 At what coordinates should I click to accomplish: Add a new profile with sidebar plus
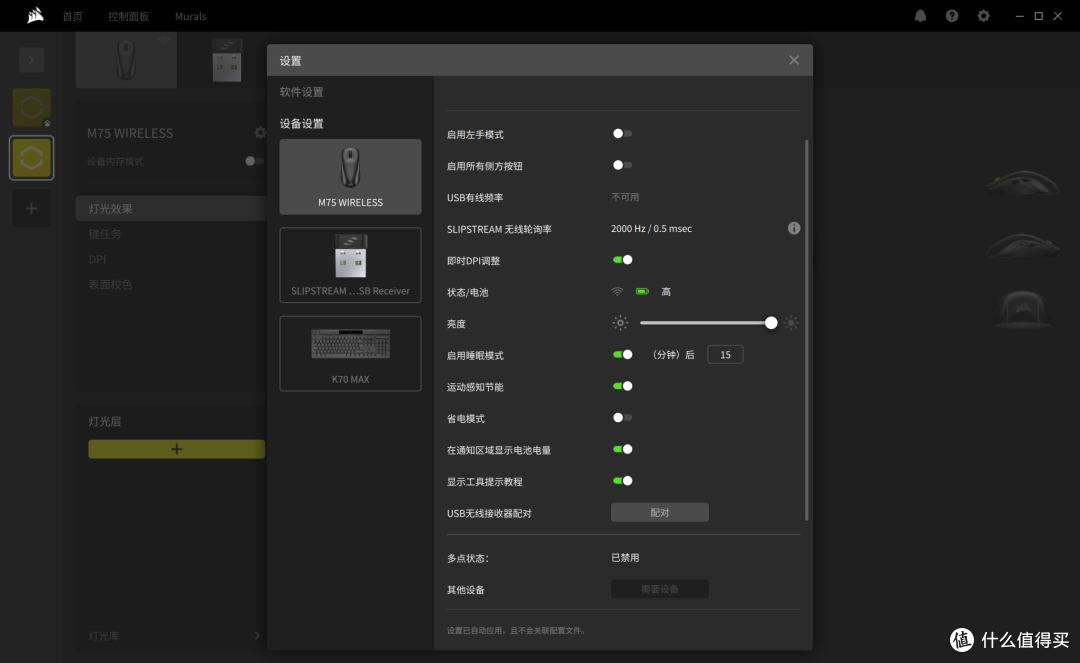pos(32,208)
